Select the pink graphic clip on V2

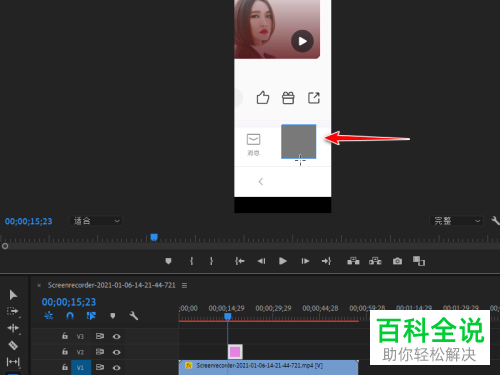pyautogui.click(x=235, y=352)
